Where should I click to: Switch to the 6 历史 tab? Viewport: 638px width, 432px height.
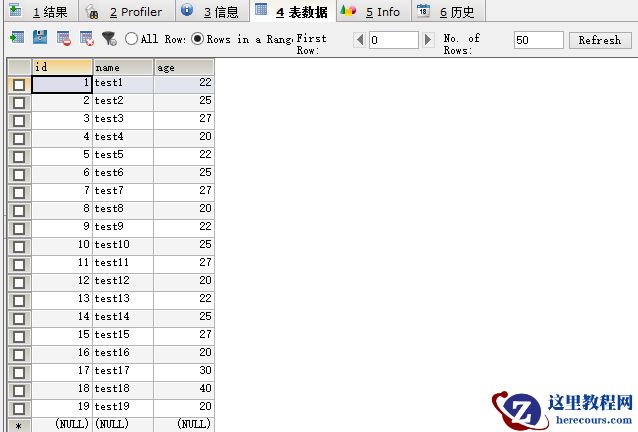coord(448,11)
